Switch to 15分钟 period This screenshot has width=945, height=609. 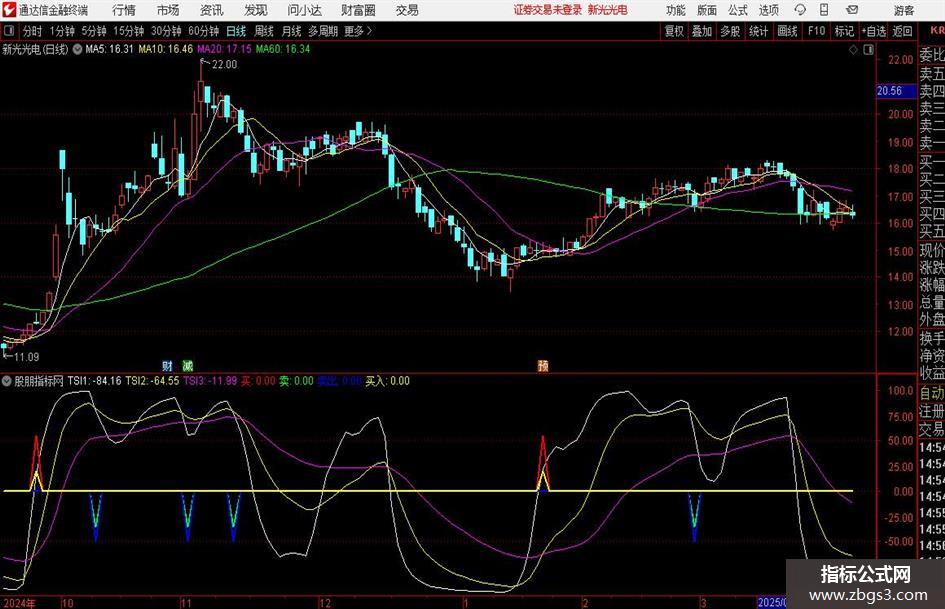[x=128, y=31]
